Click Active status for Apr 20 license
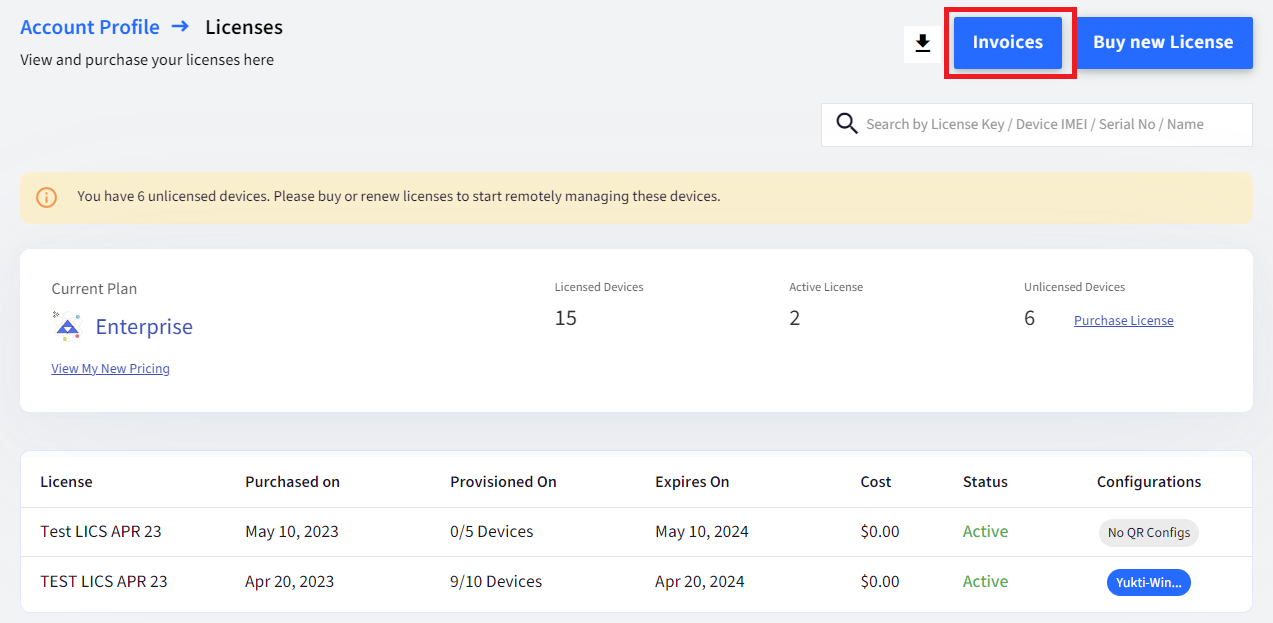This screenshot has width=1273, height=623. coord(985,582)
